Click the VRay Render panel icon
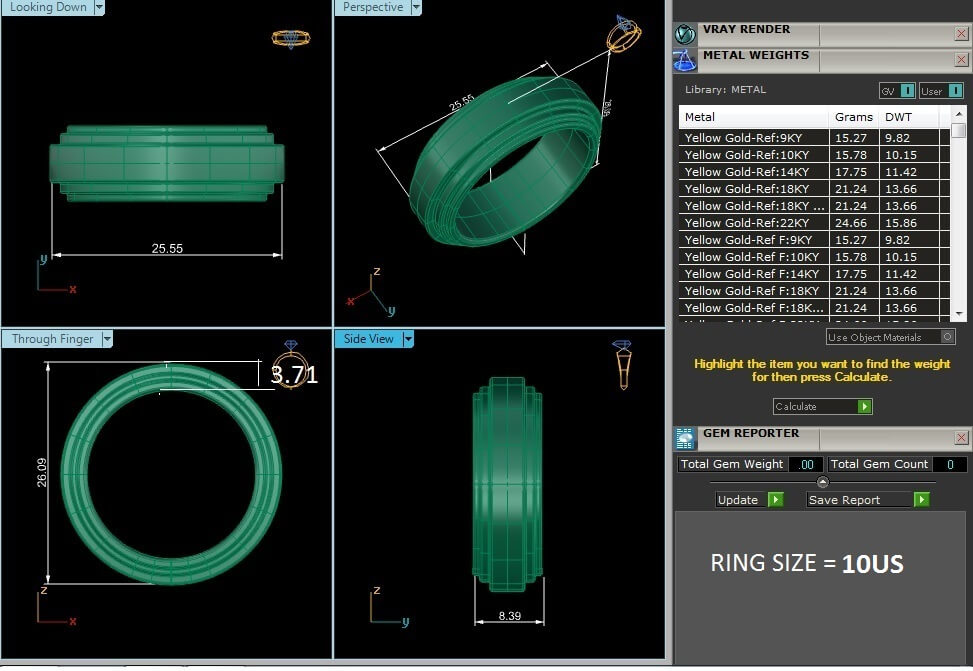The height and width of the screenshot is (671, 973). 685,33
